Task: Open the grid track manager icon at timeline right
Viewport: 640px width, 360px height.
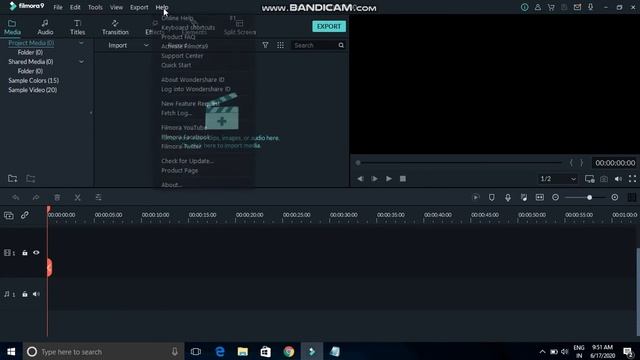Action: coord(631,198)
